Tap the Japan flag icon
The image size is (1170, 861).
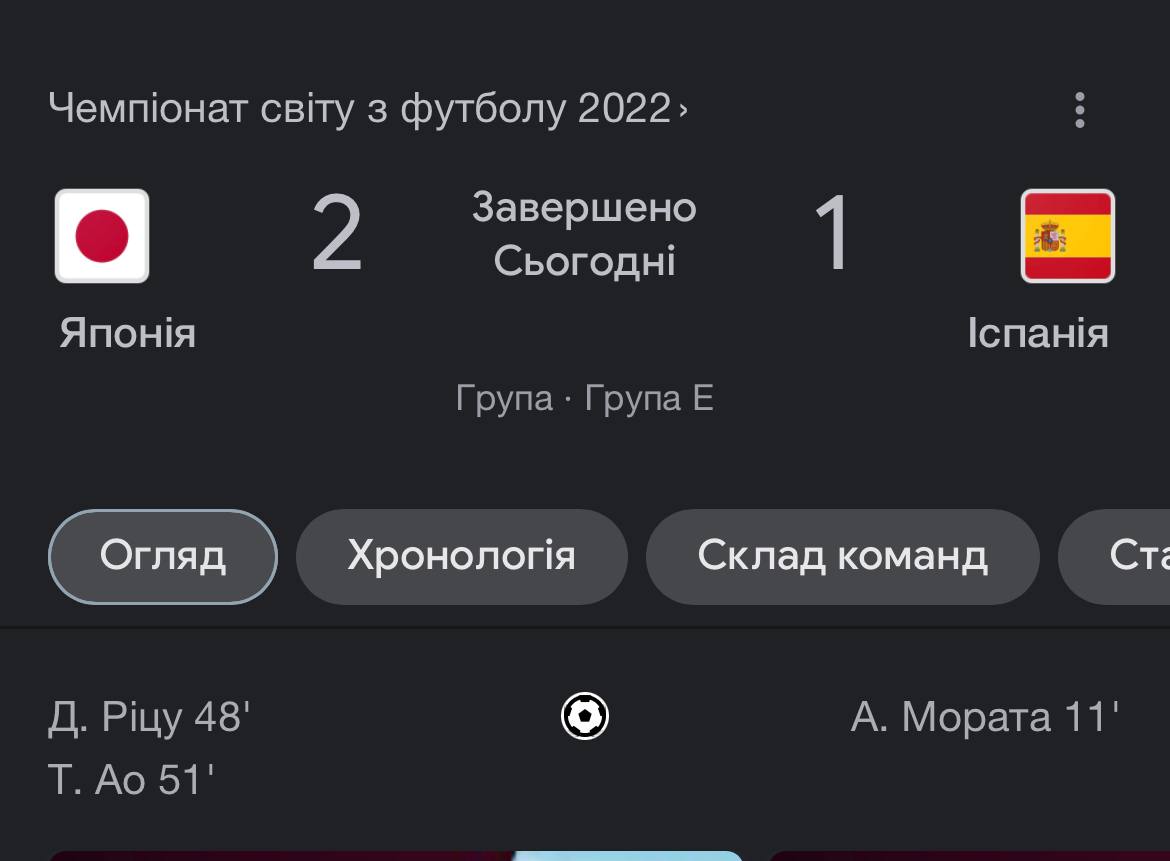click(102, 236)
